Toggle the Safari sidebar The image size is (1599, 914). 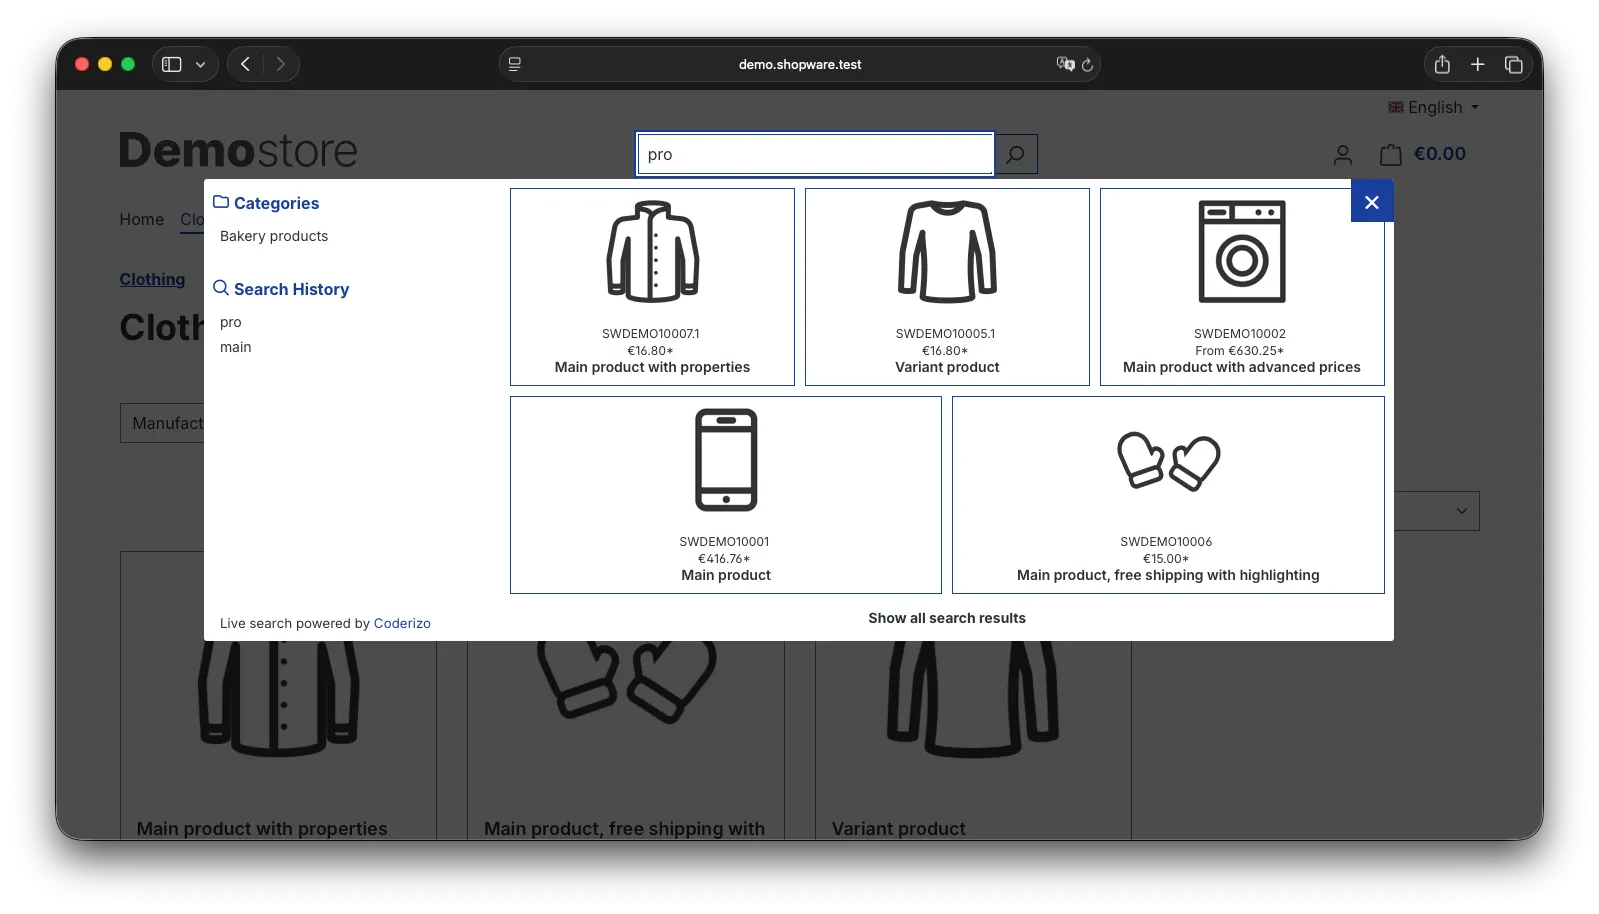pos(172,65)
